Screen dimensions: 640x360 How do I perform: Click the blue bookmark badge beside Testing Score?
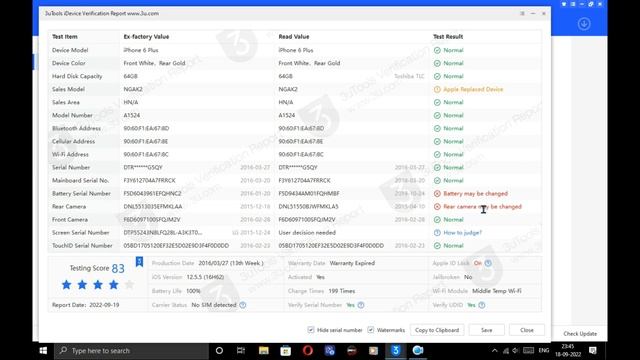pos(139,261)
